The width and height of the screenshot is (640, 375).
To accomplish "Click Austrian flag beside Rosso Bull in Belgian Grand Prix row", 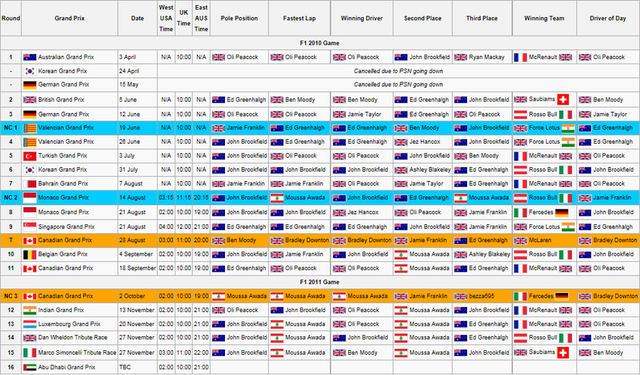I will tap(520, 255).
